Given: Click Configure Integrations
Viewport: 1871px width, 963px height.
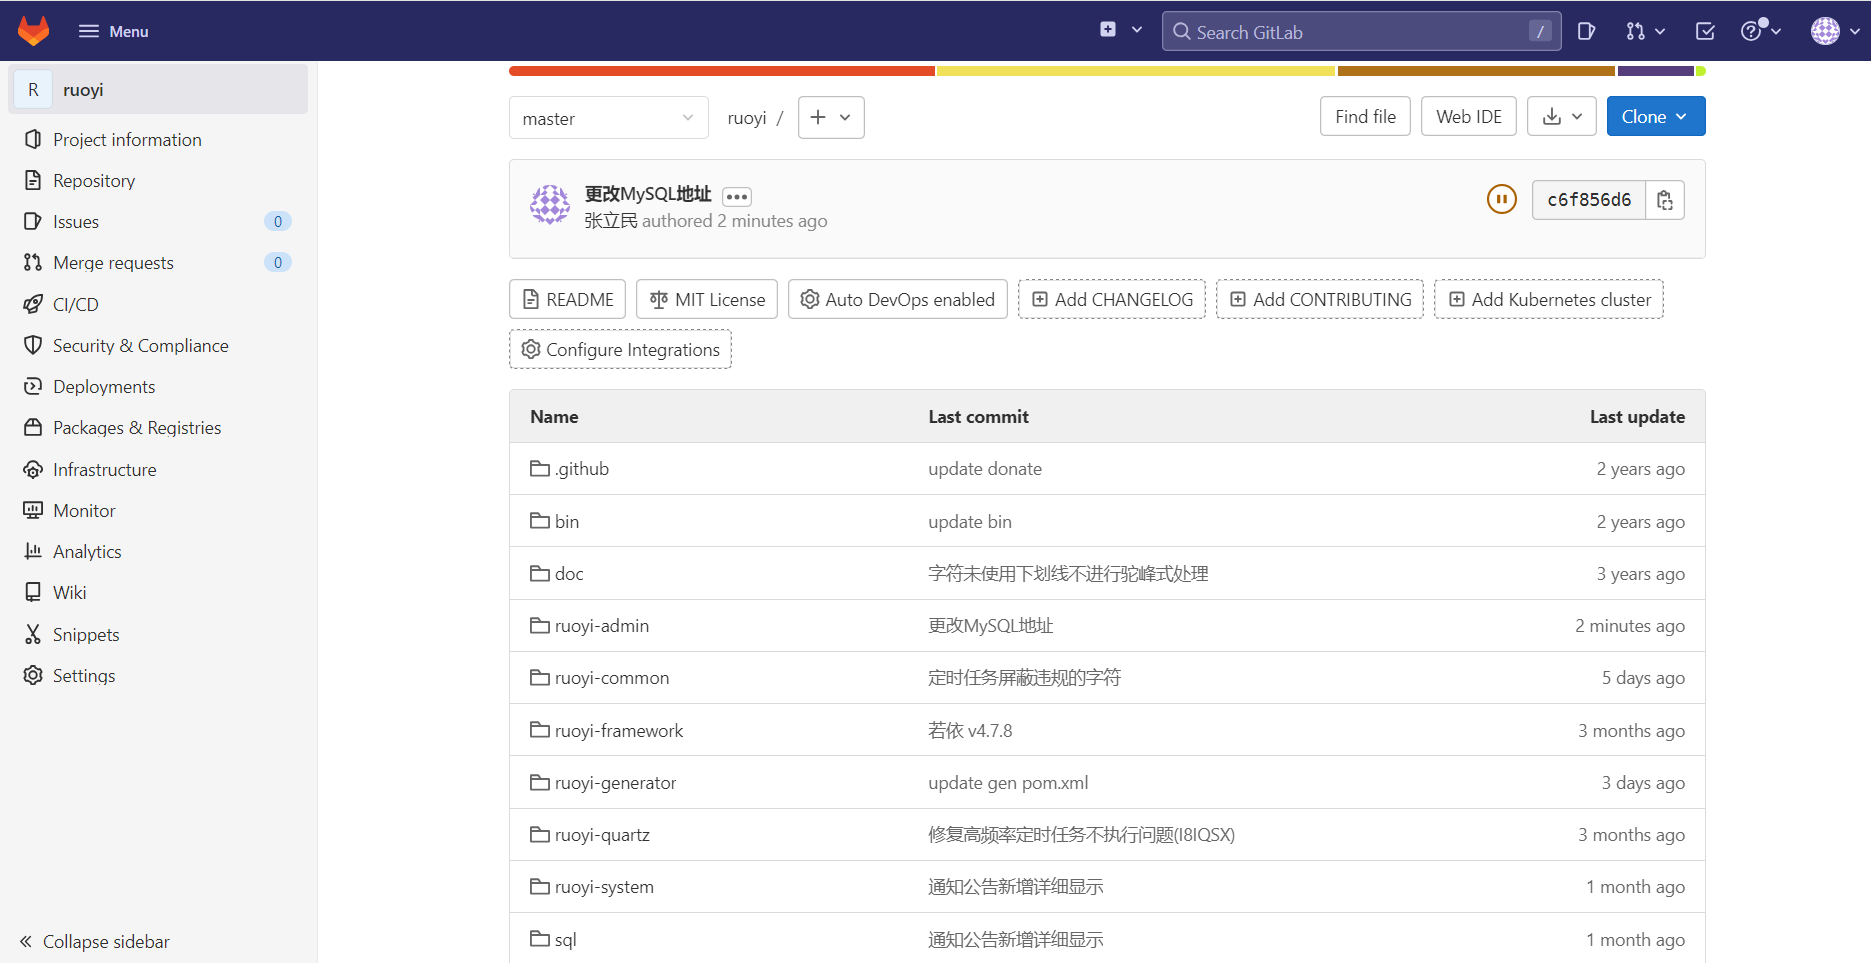Looking at the screenshot, I should [x=620, y=349].
